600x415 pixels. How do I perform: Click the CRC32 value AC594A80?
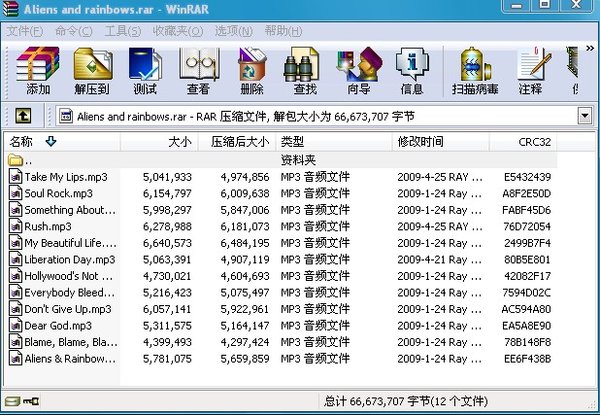(526, 309)
